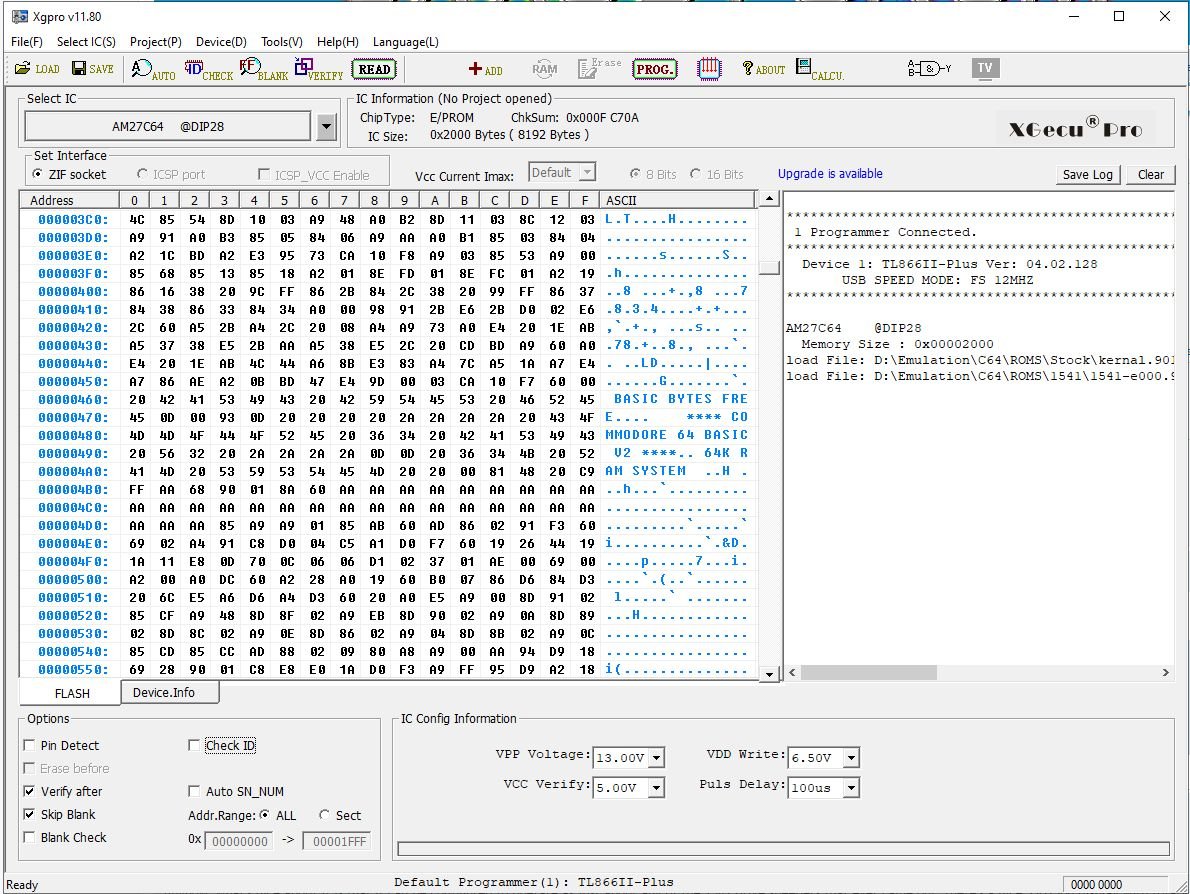Open the Select IC(S) menu

click(x=87, y=42)
